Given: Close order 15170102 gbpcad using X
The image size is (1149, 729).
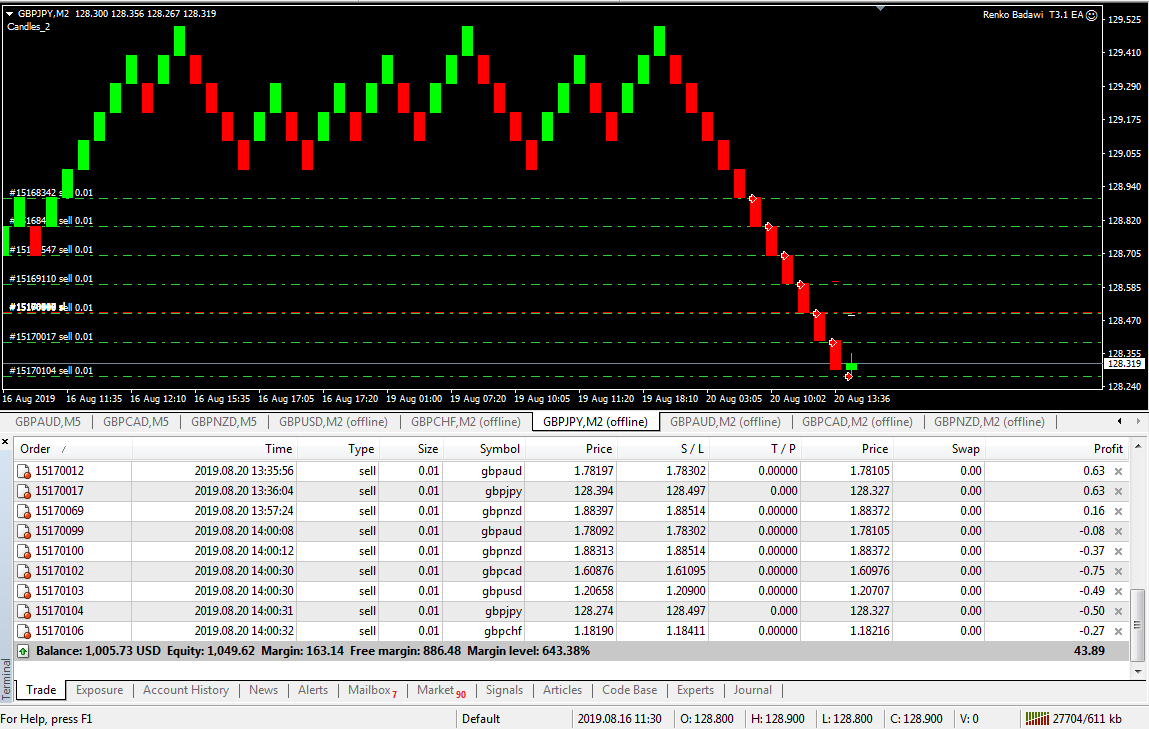Looking at the screenshot, I should click(x=1118, y=571).
